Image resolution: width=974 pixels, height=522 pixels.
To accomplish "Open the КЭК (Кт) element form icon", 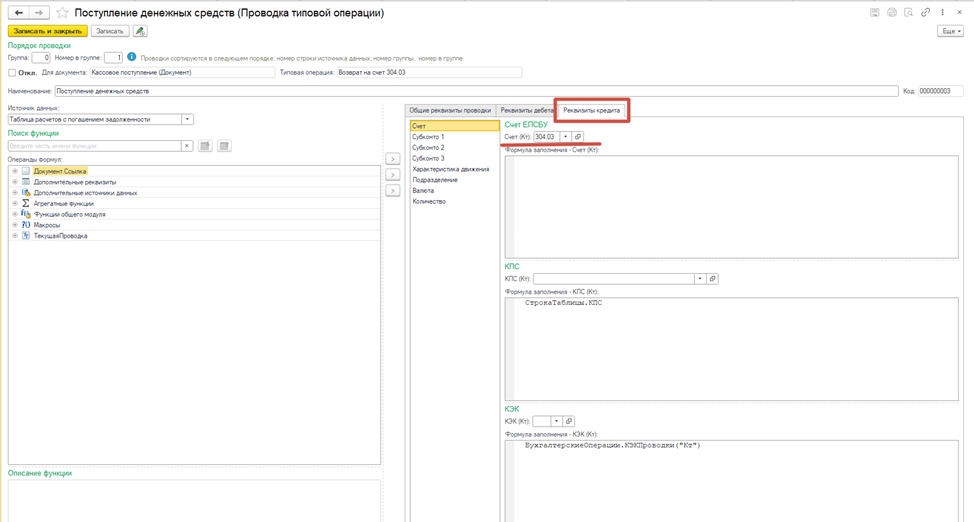I will [x=569, y=421].
